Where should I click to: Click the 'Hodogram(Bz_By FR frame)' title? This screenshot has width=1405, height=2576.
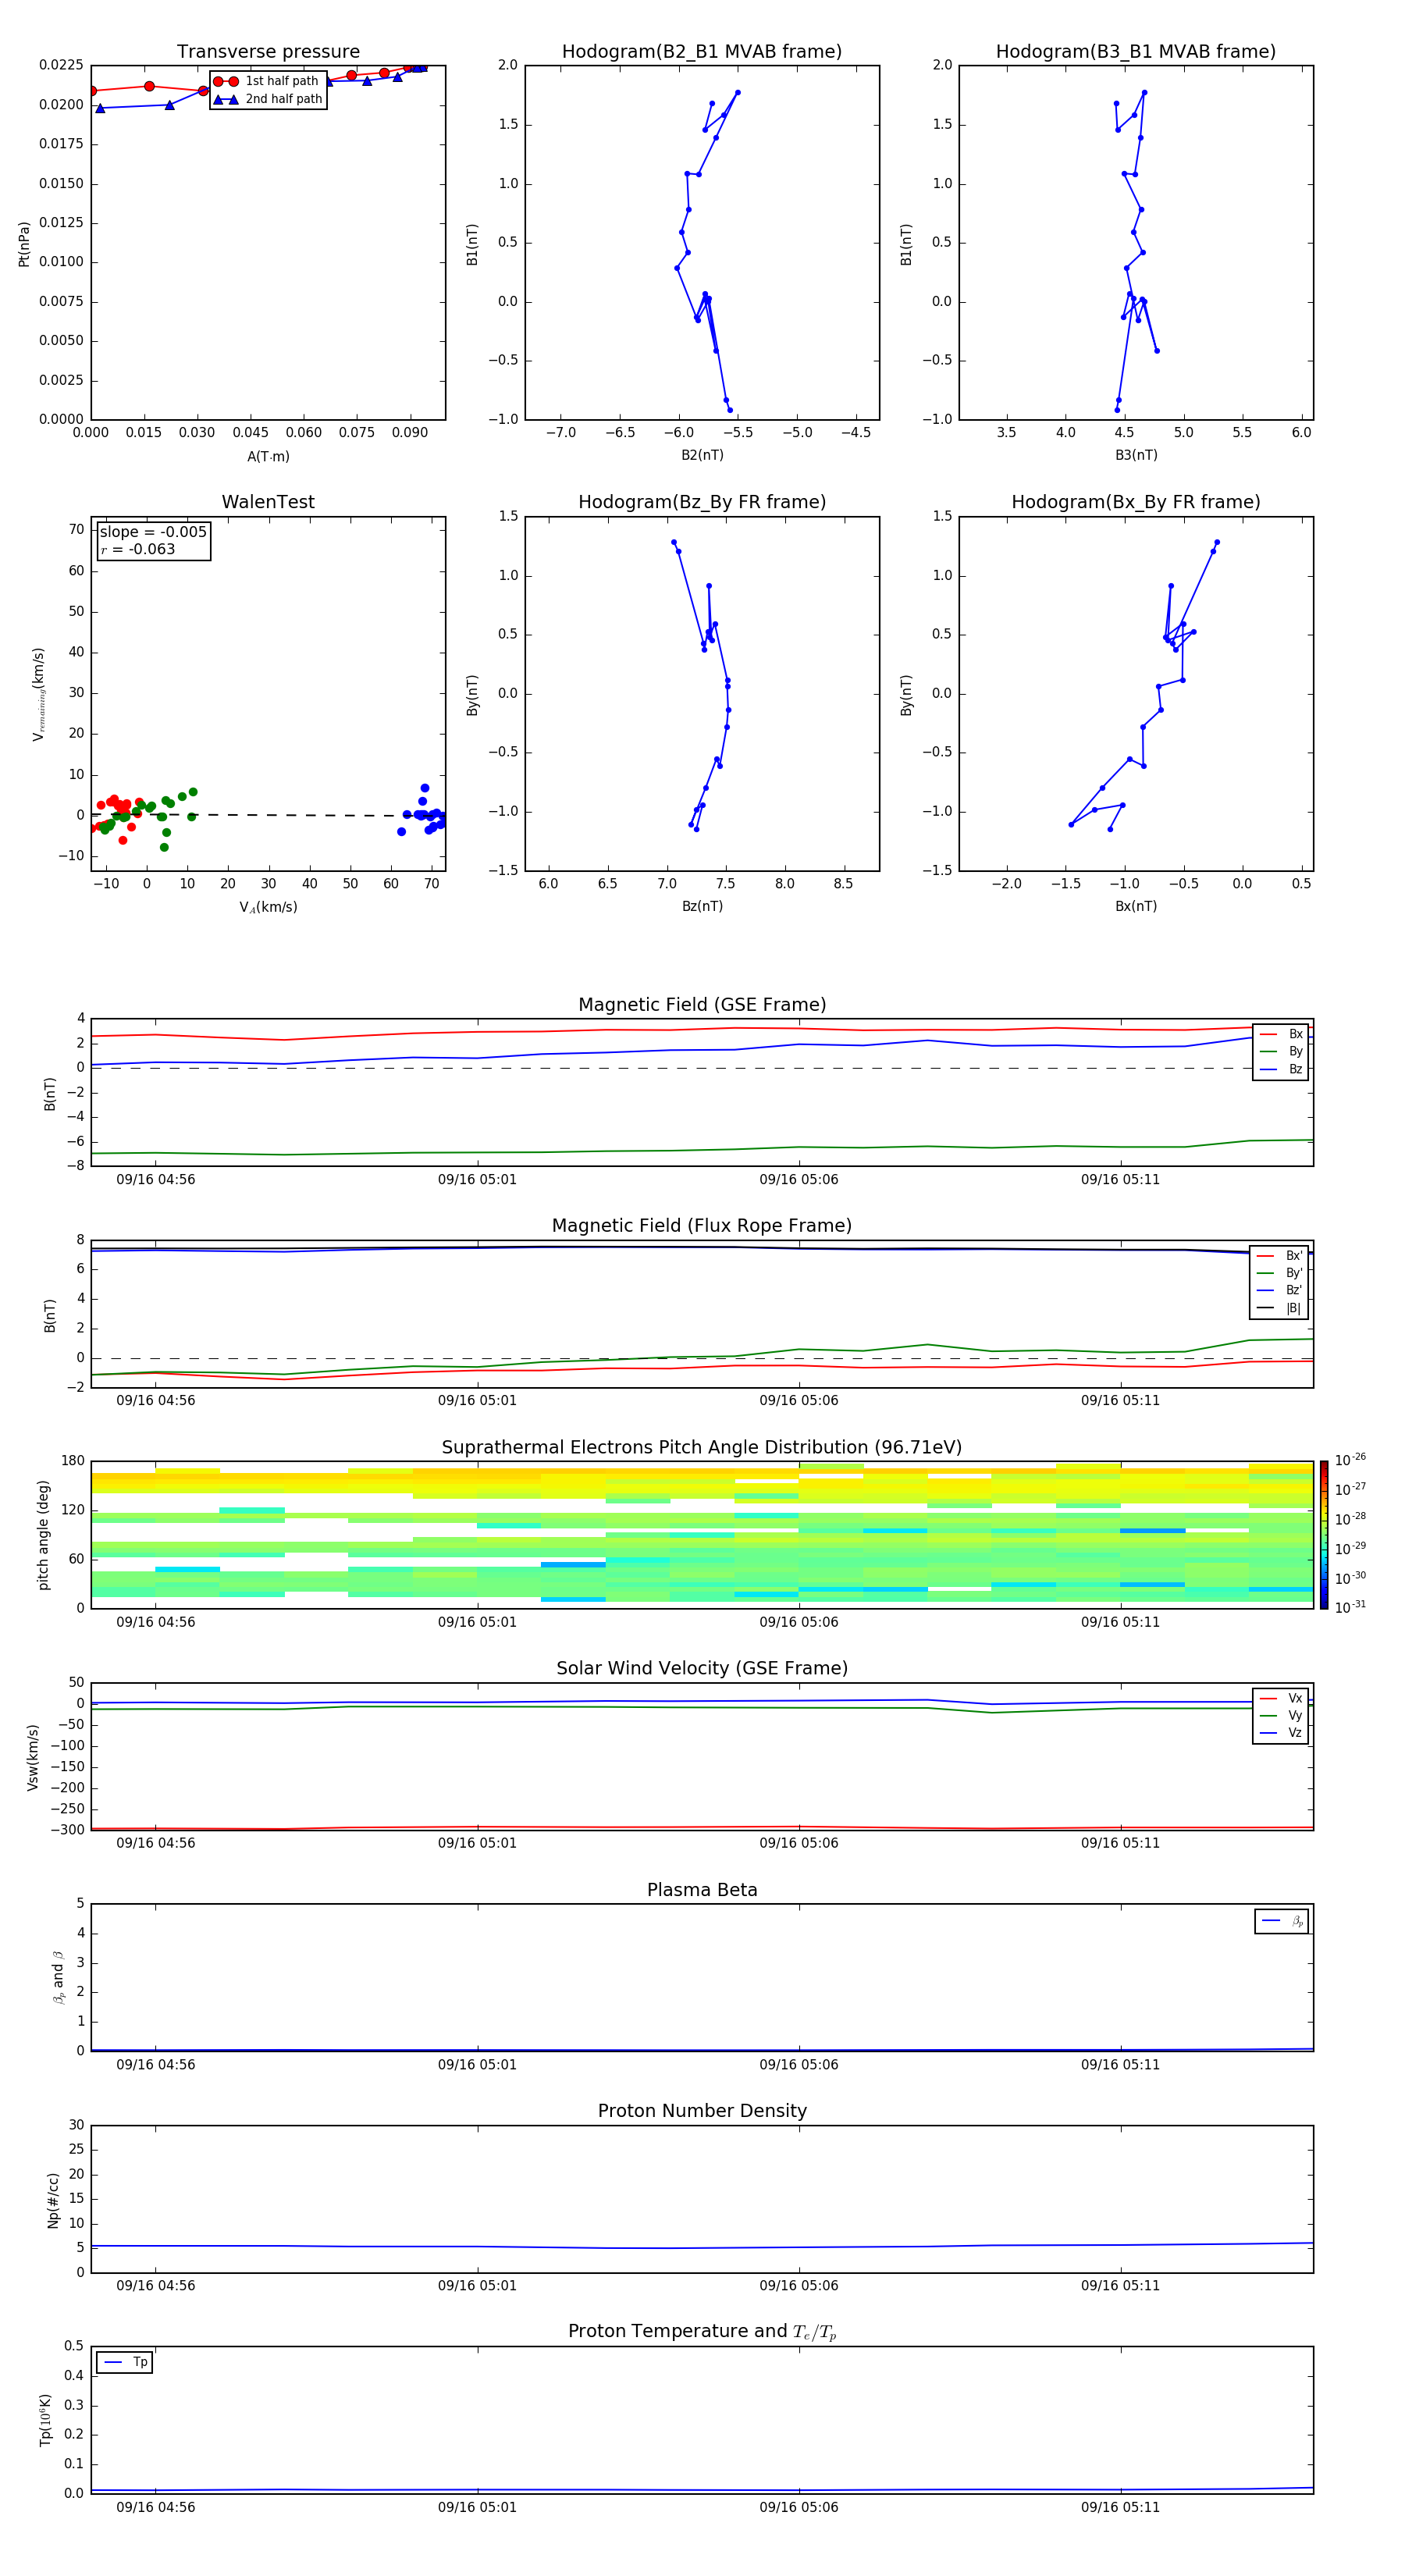(702, 502)
